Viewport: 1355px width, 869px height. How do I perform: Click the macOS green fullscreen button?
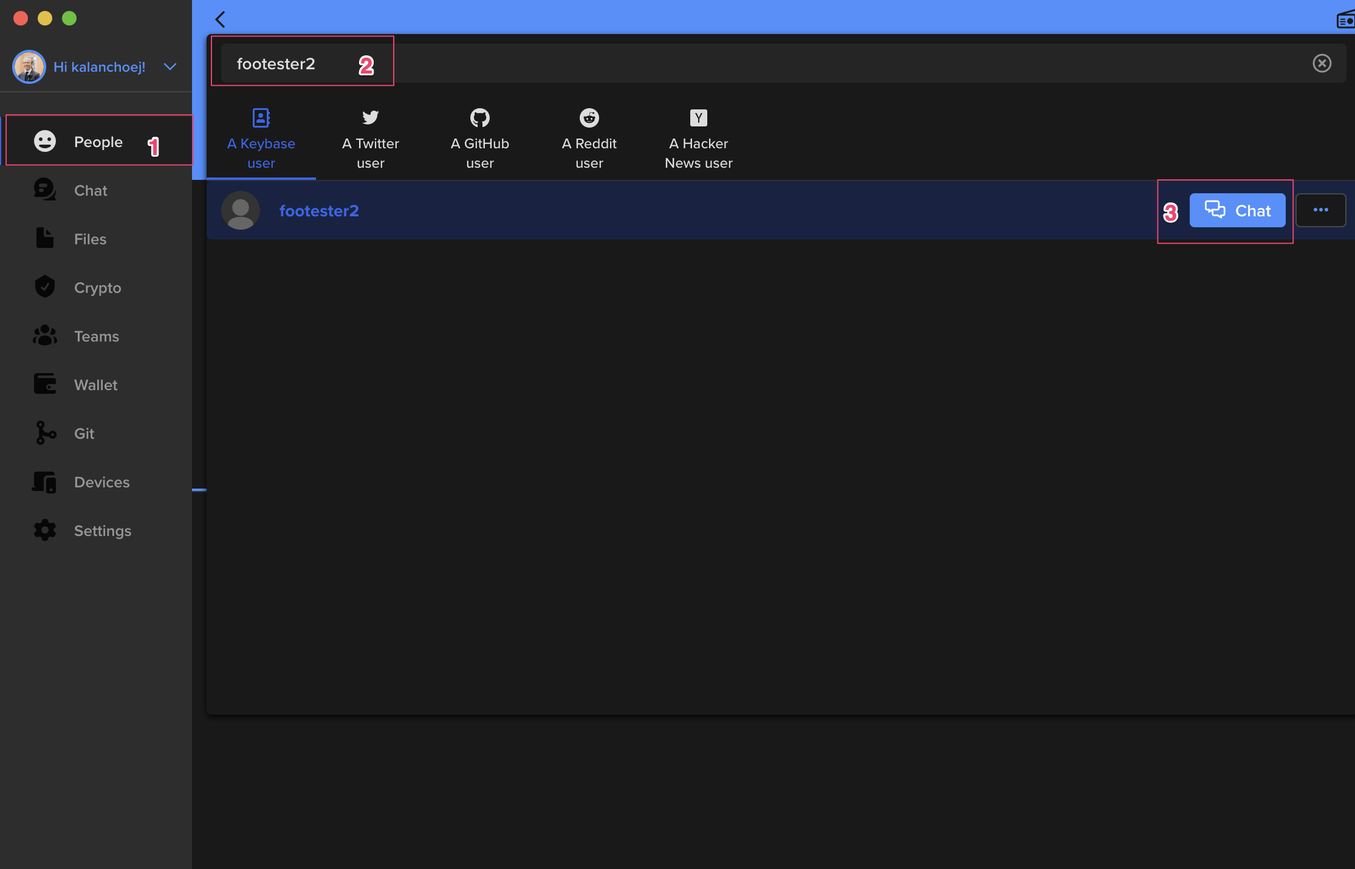click(x=69, y=18)
